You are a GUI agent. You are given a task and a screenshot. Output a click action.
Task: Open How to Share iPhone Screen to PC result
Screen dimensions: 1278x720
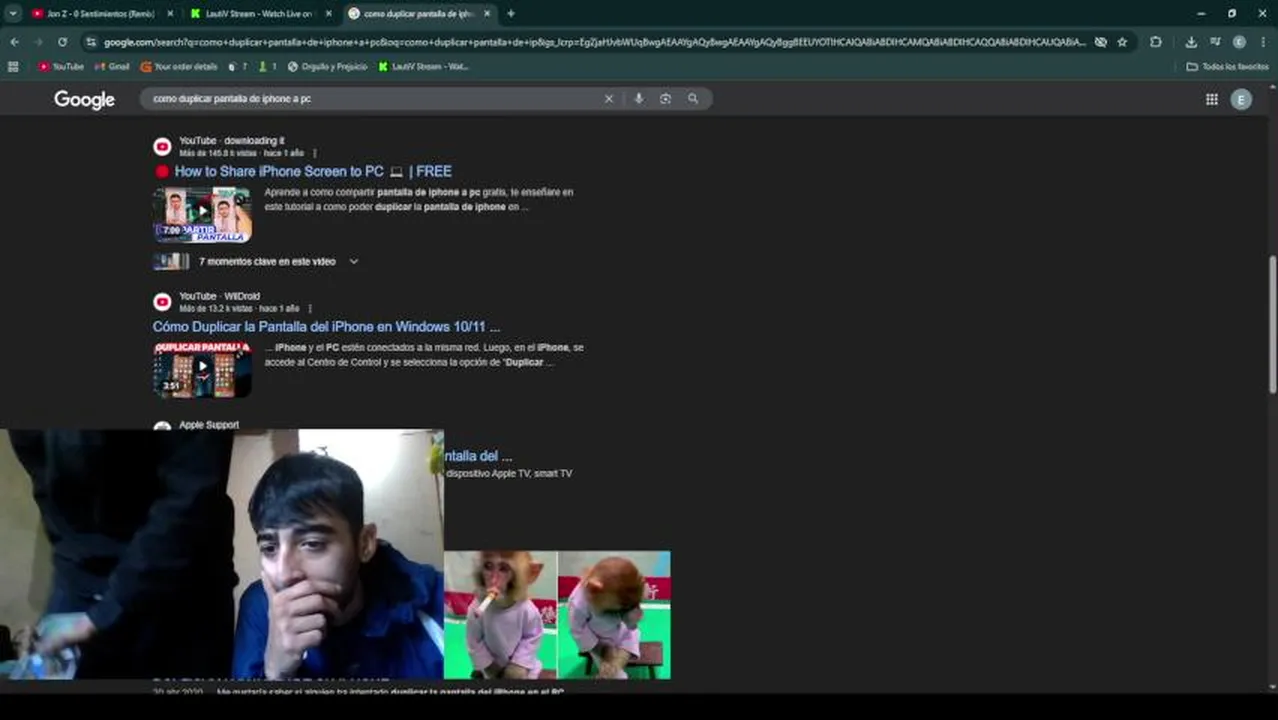pos(313,171)
